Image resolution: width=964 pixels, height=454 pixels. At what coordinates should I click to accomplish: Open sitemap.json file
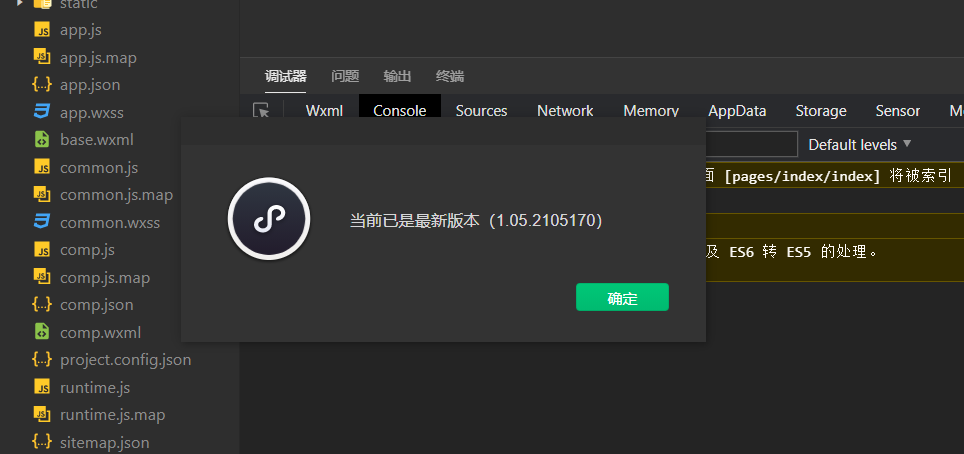(x=105, y=442)
